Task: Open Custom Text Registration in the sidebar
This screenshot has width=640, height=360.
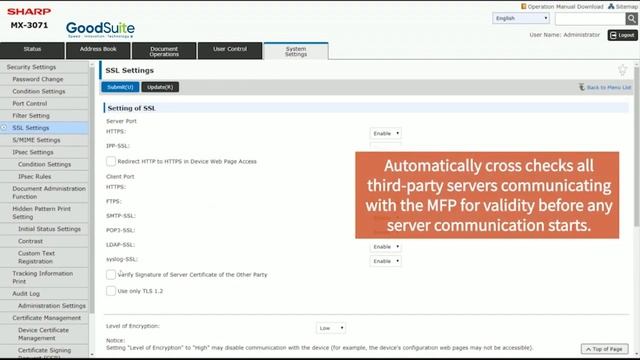Action: (x=44, y=257)
